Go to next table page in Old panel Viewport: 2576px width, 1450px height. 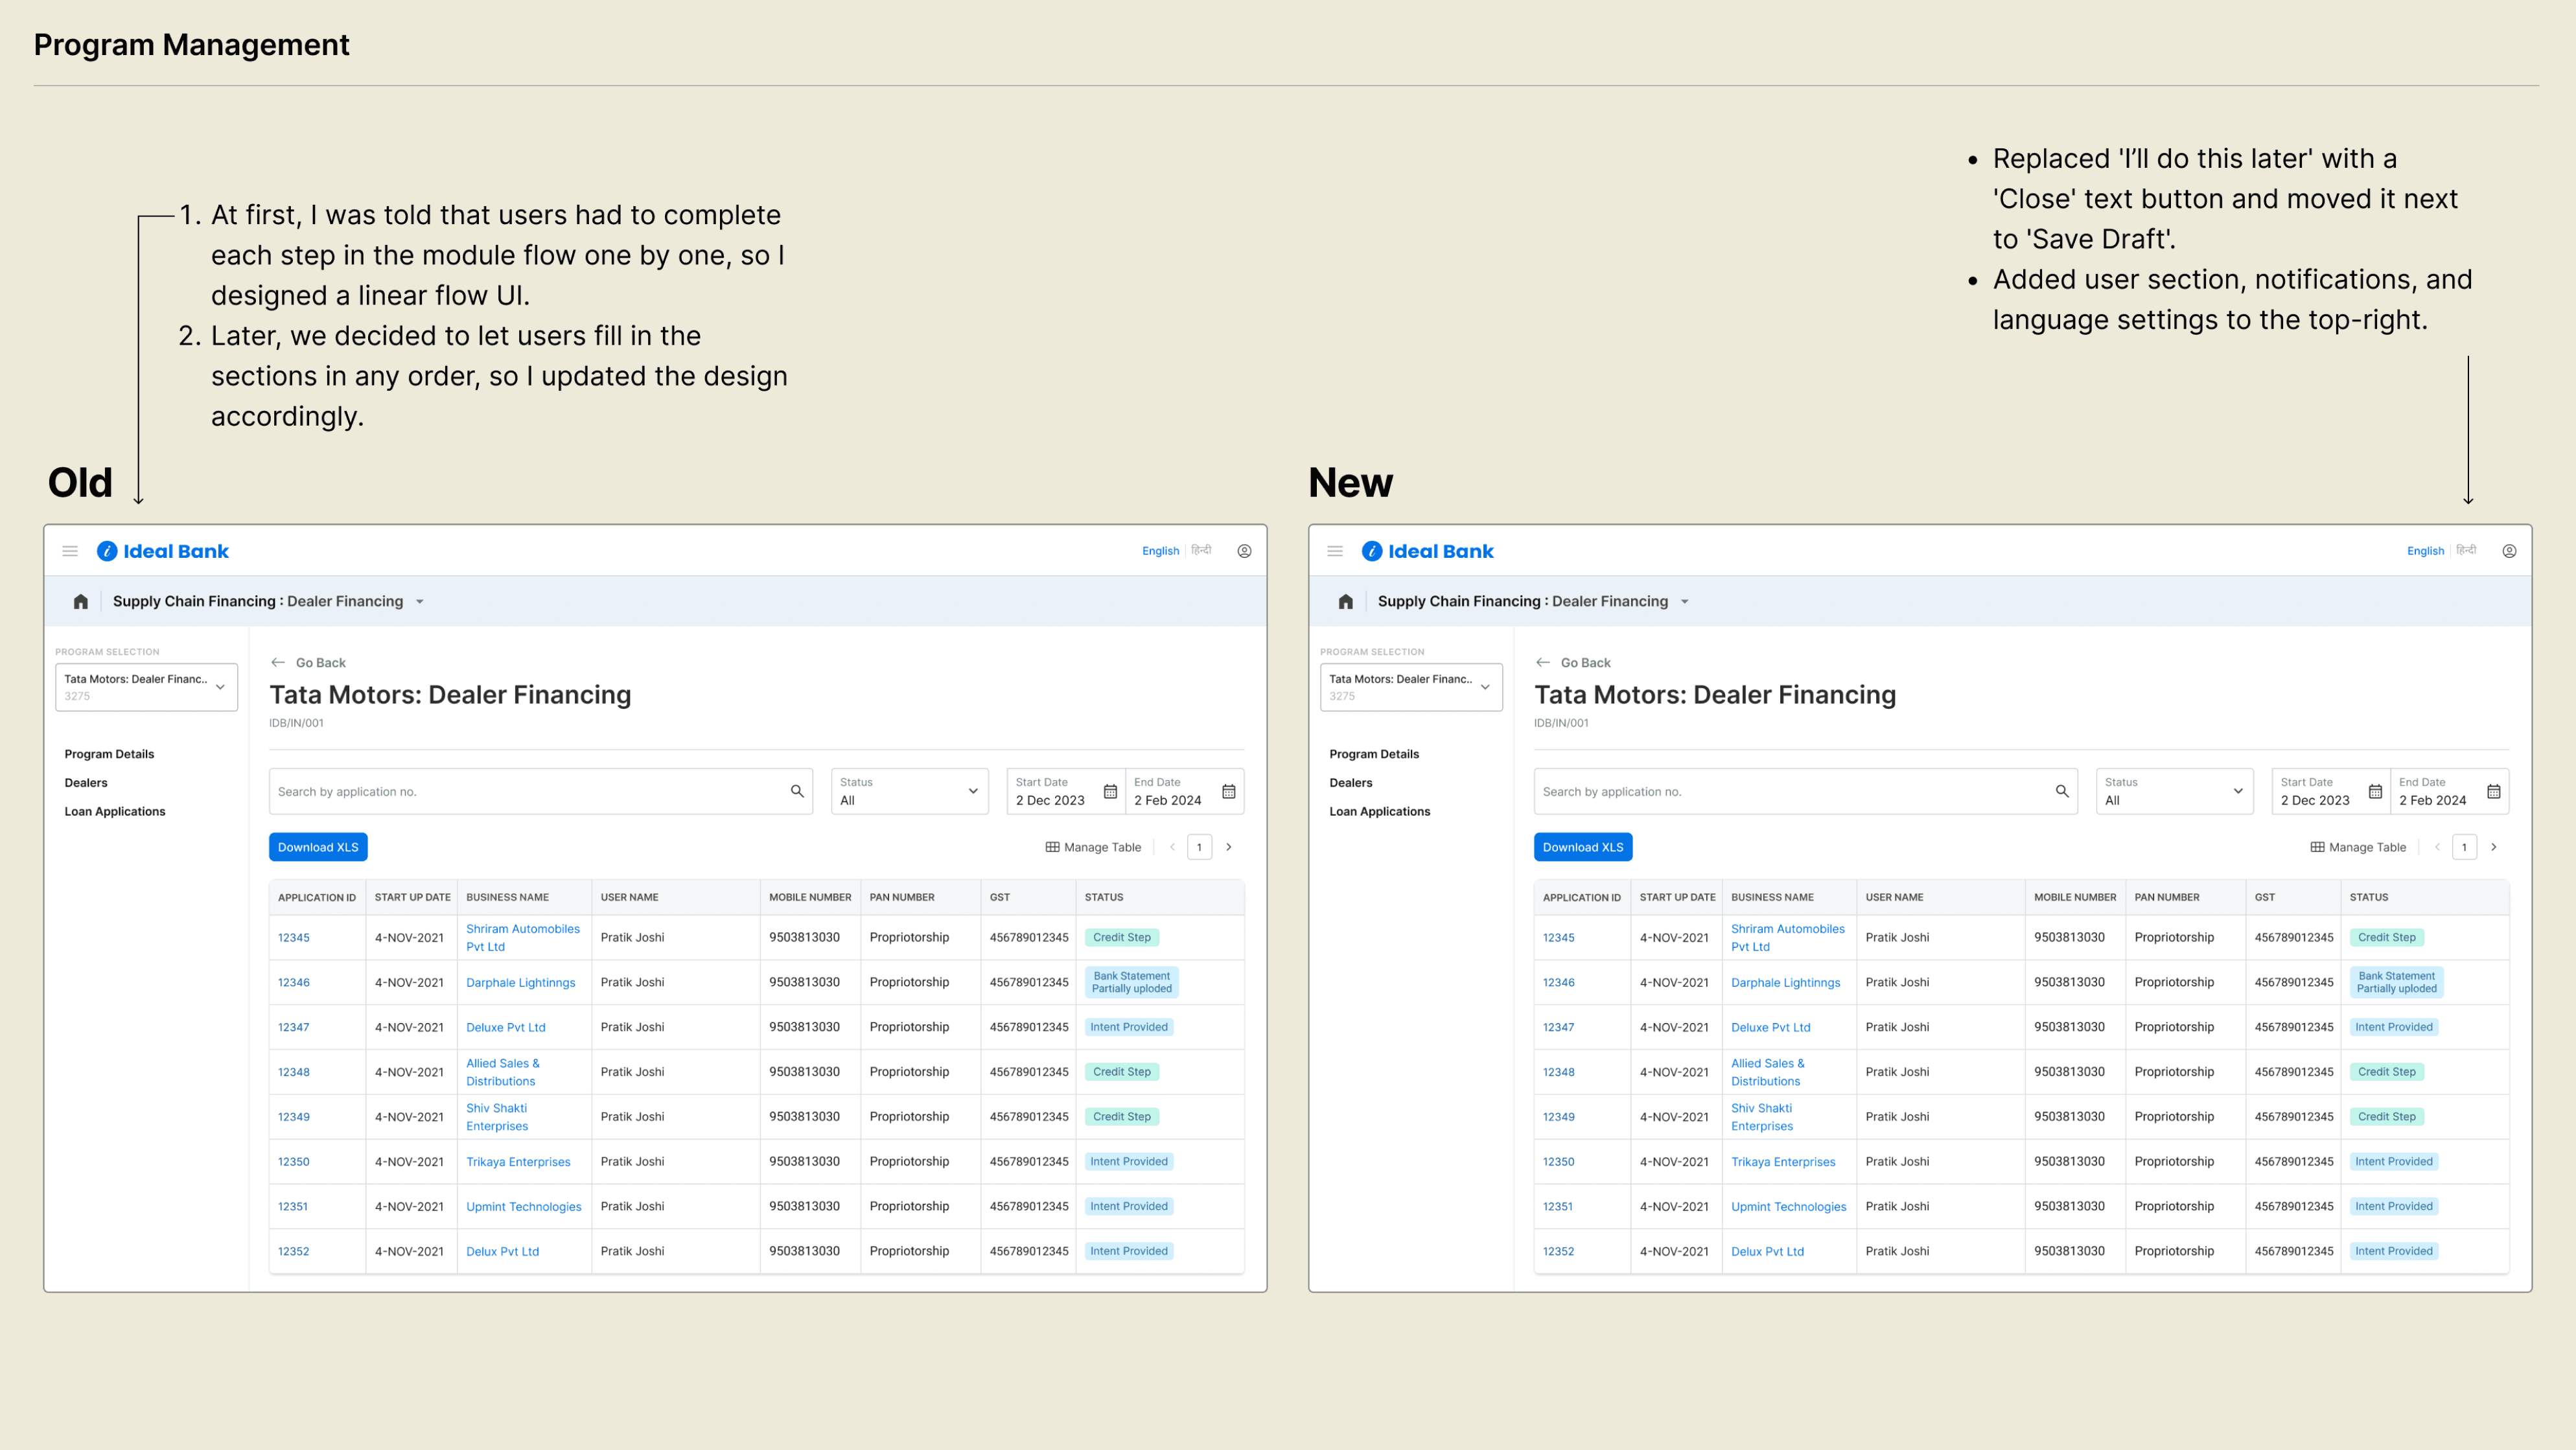[x=1229, y=847]
